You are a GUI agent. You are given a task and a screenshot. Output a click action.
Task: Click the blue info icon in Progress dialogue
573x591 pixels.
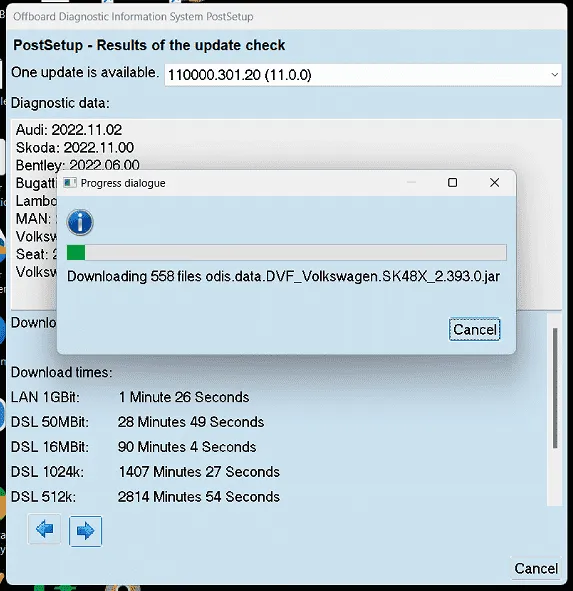click(80, 222)
